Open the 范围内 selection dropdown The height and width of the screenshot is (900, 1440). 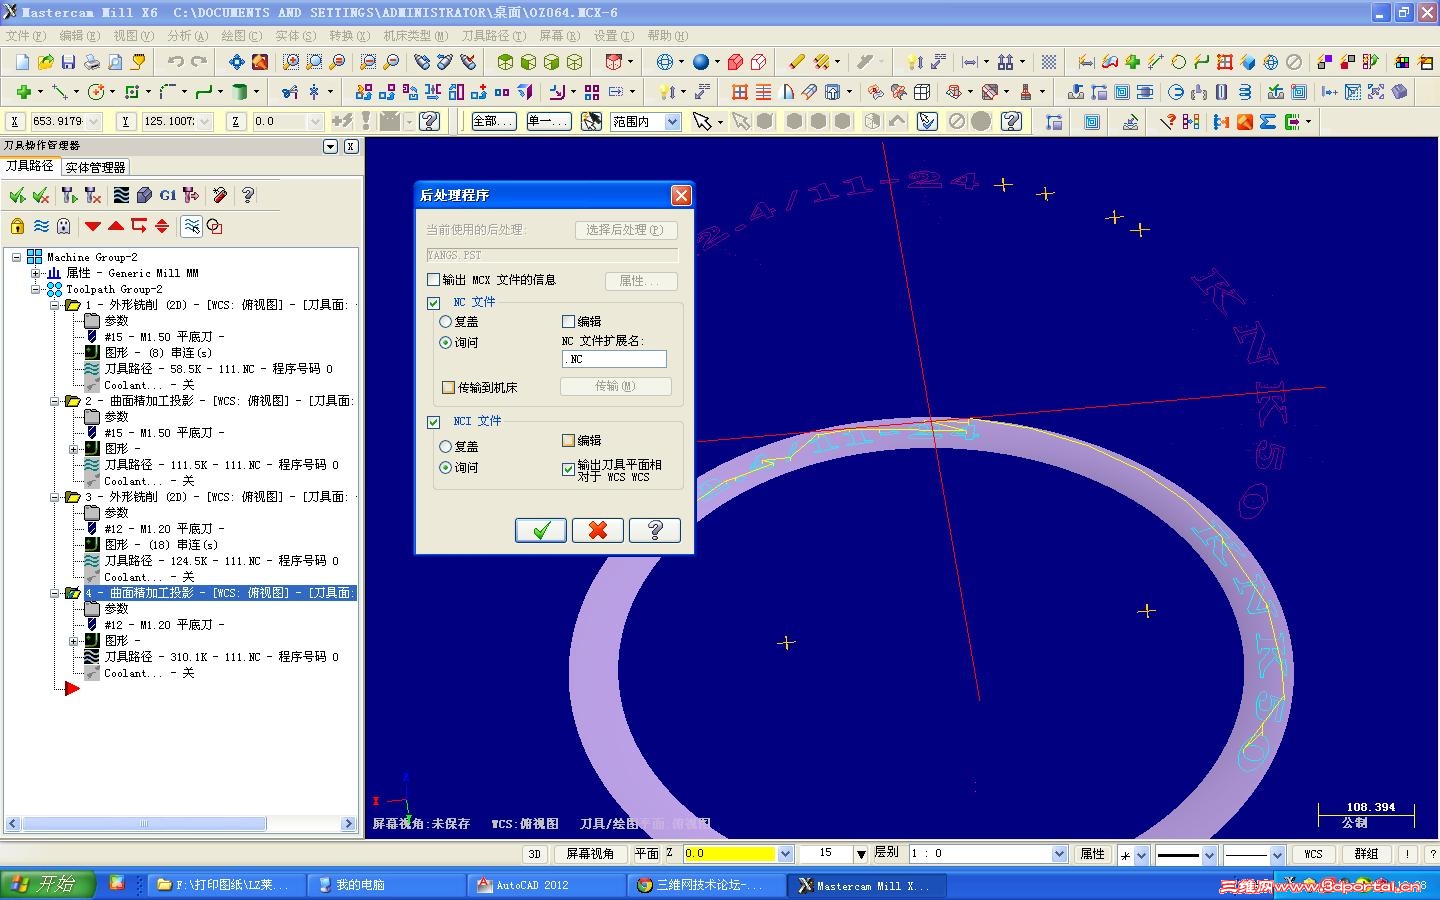click(672, 122)
